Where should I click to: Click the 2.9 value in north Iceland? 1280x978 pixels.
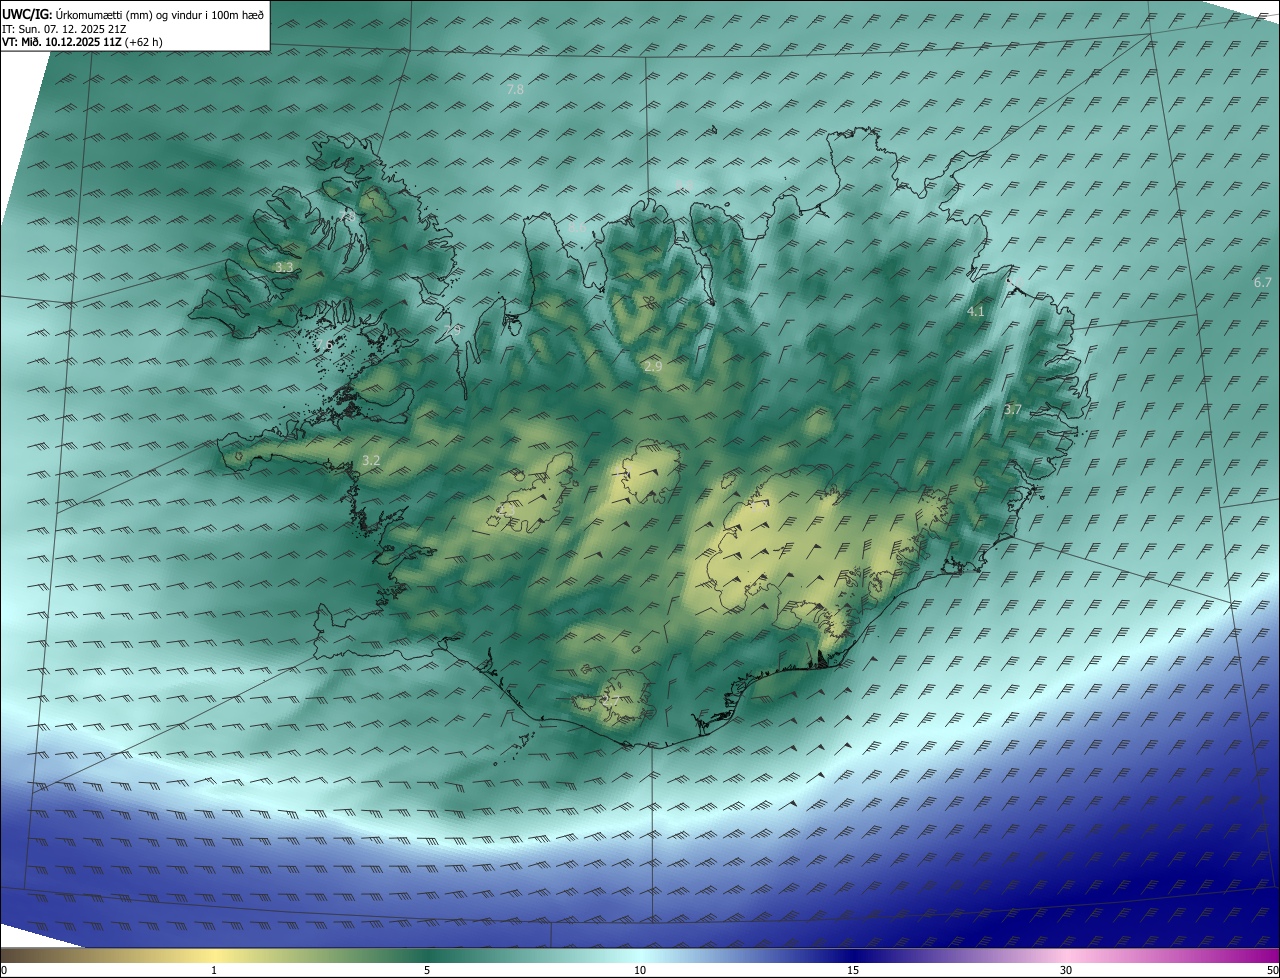(653, 368)
